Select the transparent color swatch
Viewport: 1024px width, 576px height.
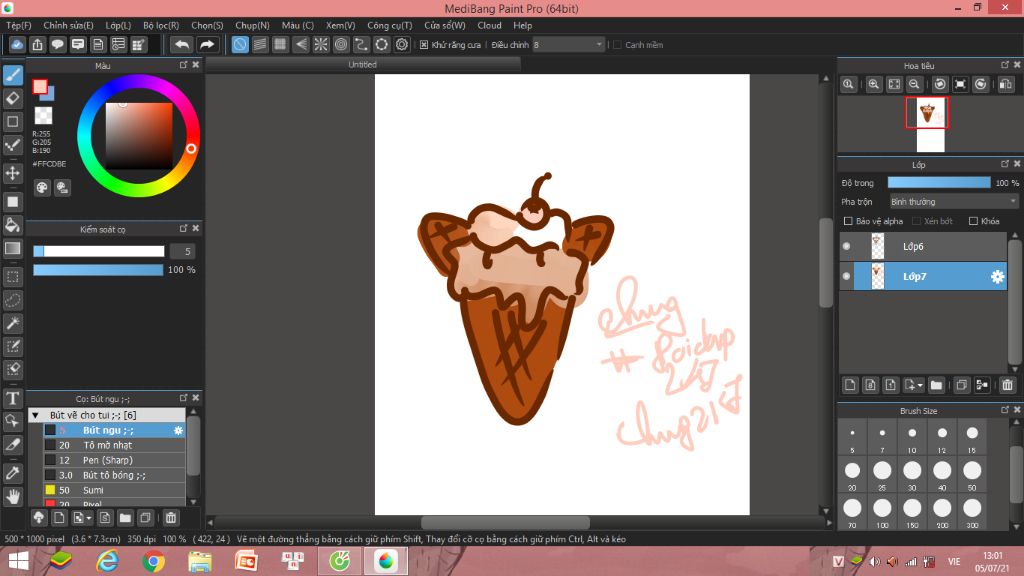[x=43, y=116]
